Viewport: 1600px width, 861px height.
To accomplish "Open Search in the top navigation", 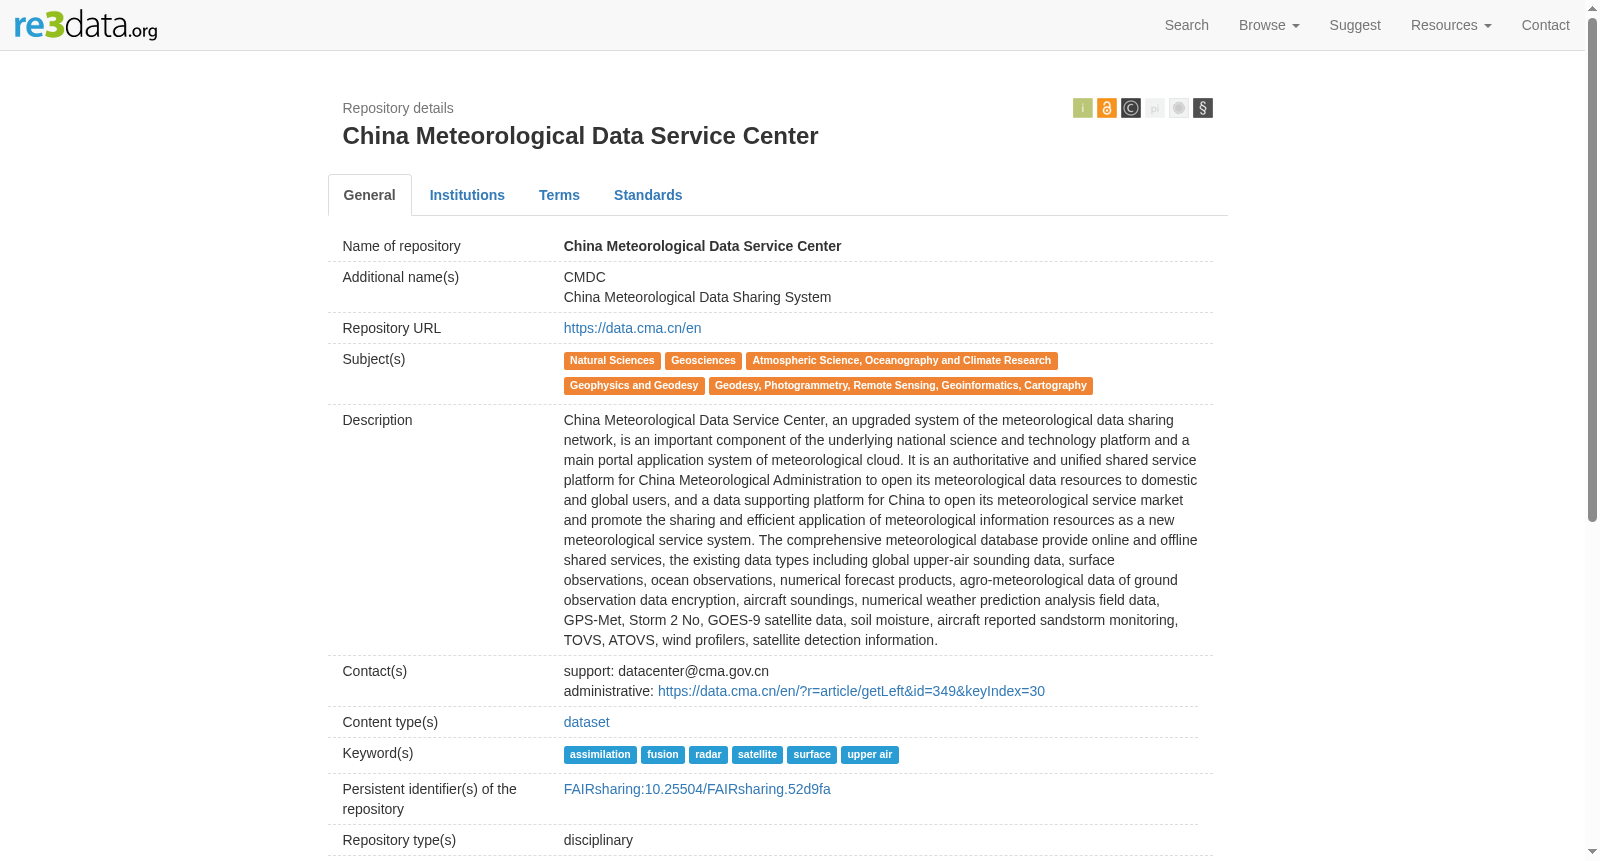I will (x=1187, y=25).
